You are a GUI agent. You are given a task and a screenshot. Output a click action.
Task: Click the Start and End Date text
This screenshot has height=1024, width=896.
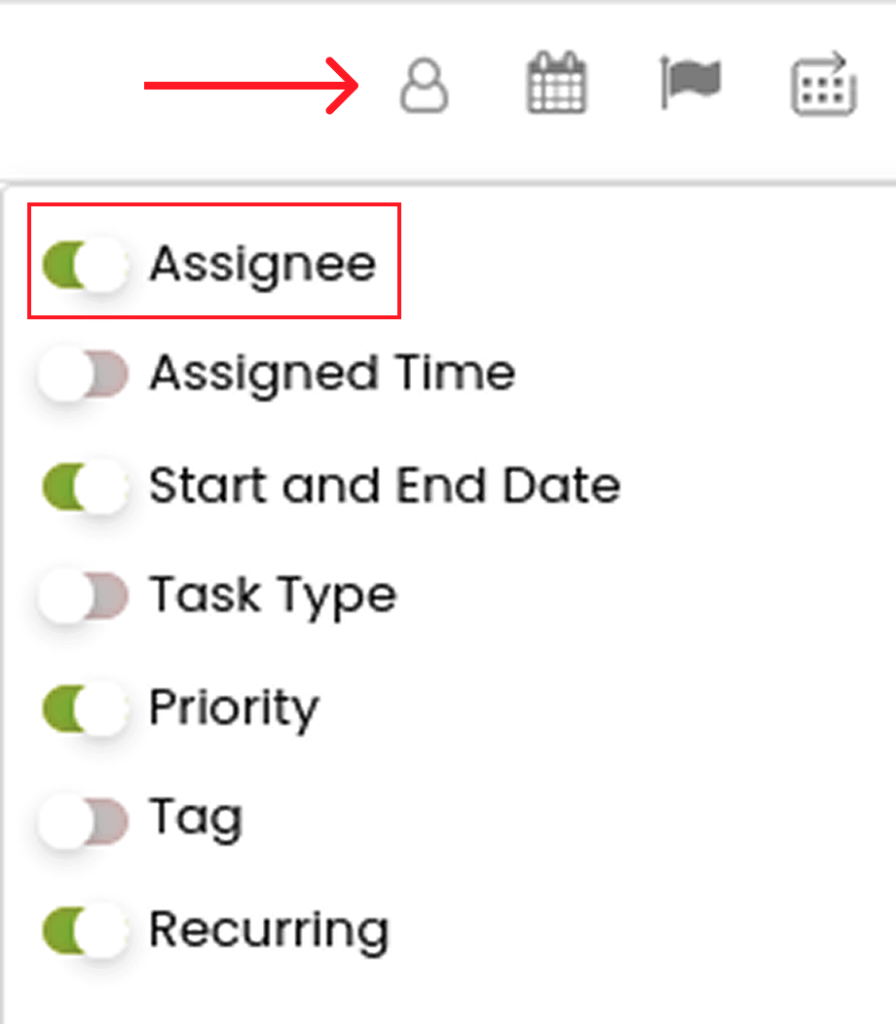point(384,486)
